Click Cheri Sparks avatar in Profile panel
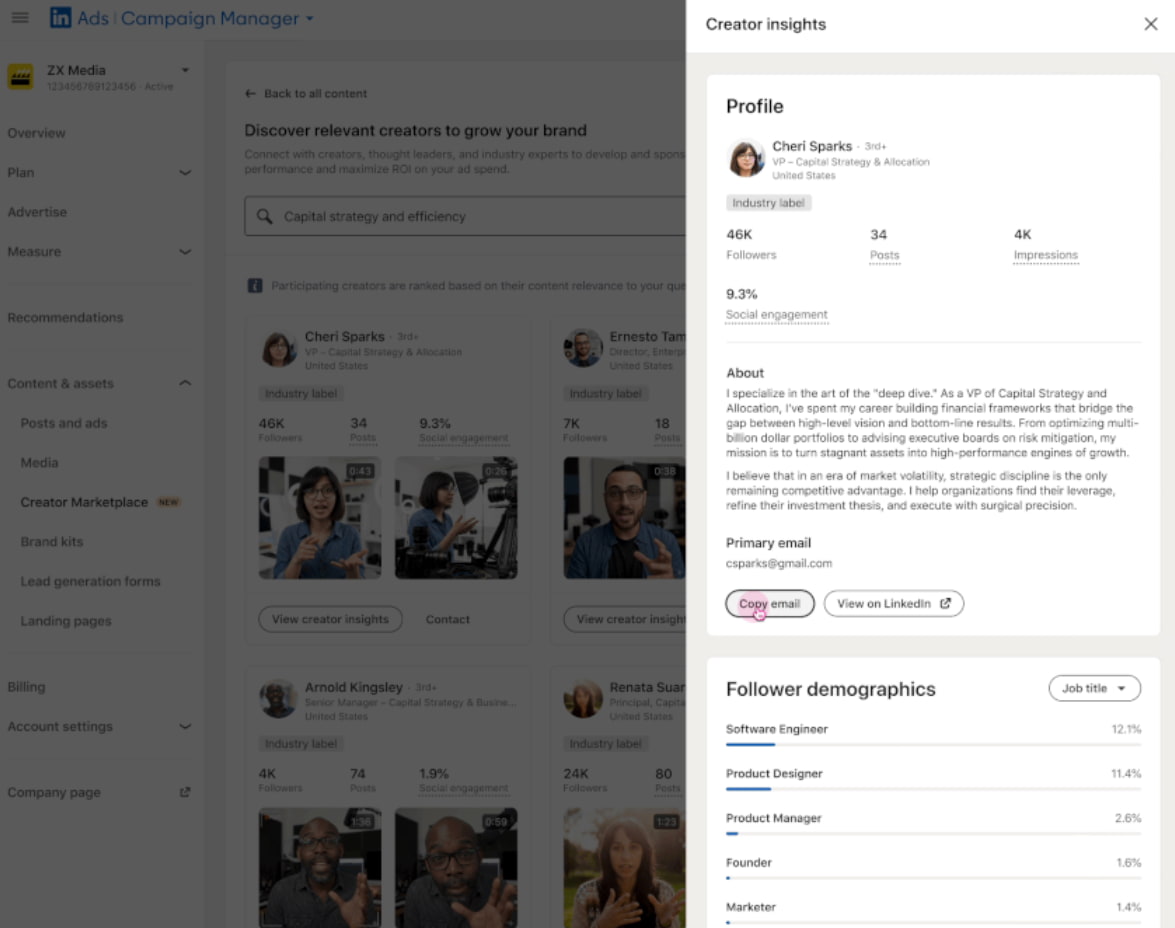Viewport: 1175px width, 928px height. click(746, 158)
